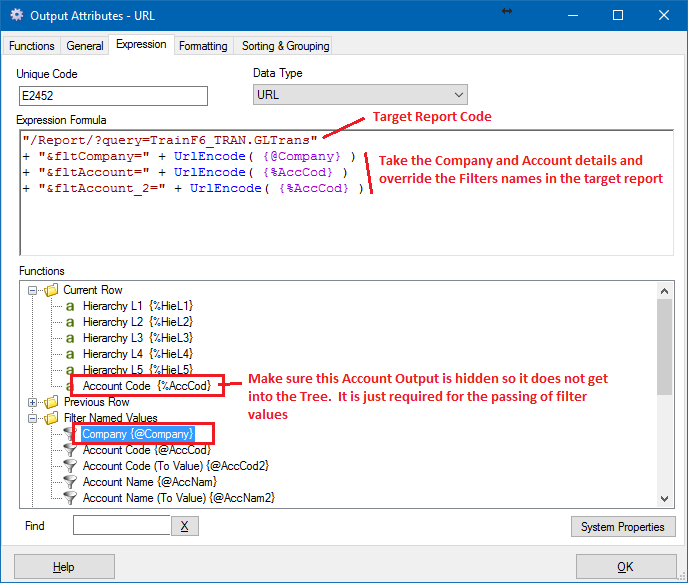The image size is (688, 583).
Task: Click text icon beside Hierarchy L4
Action: (x=70, y=354)
